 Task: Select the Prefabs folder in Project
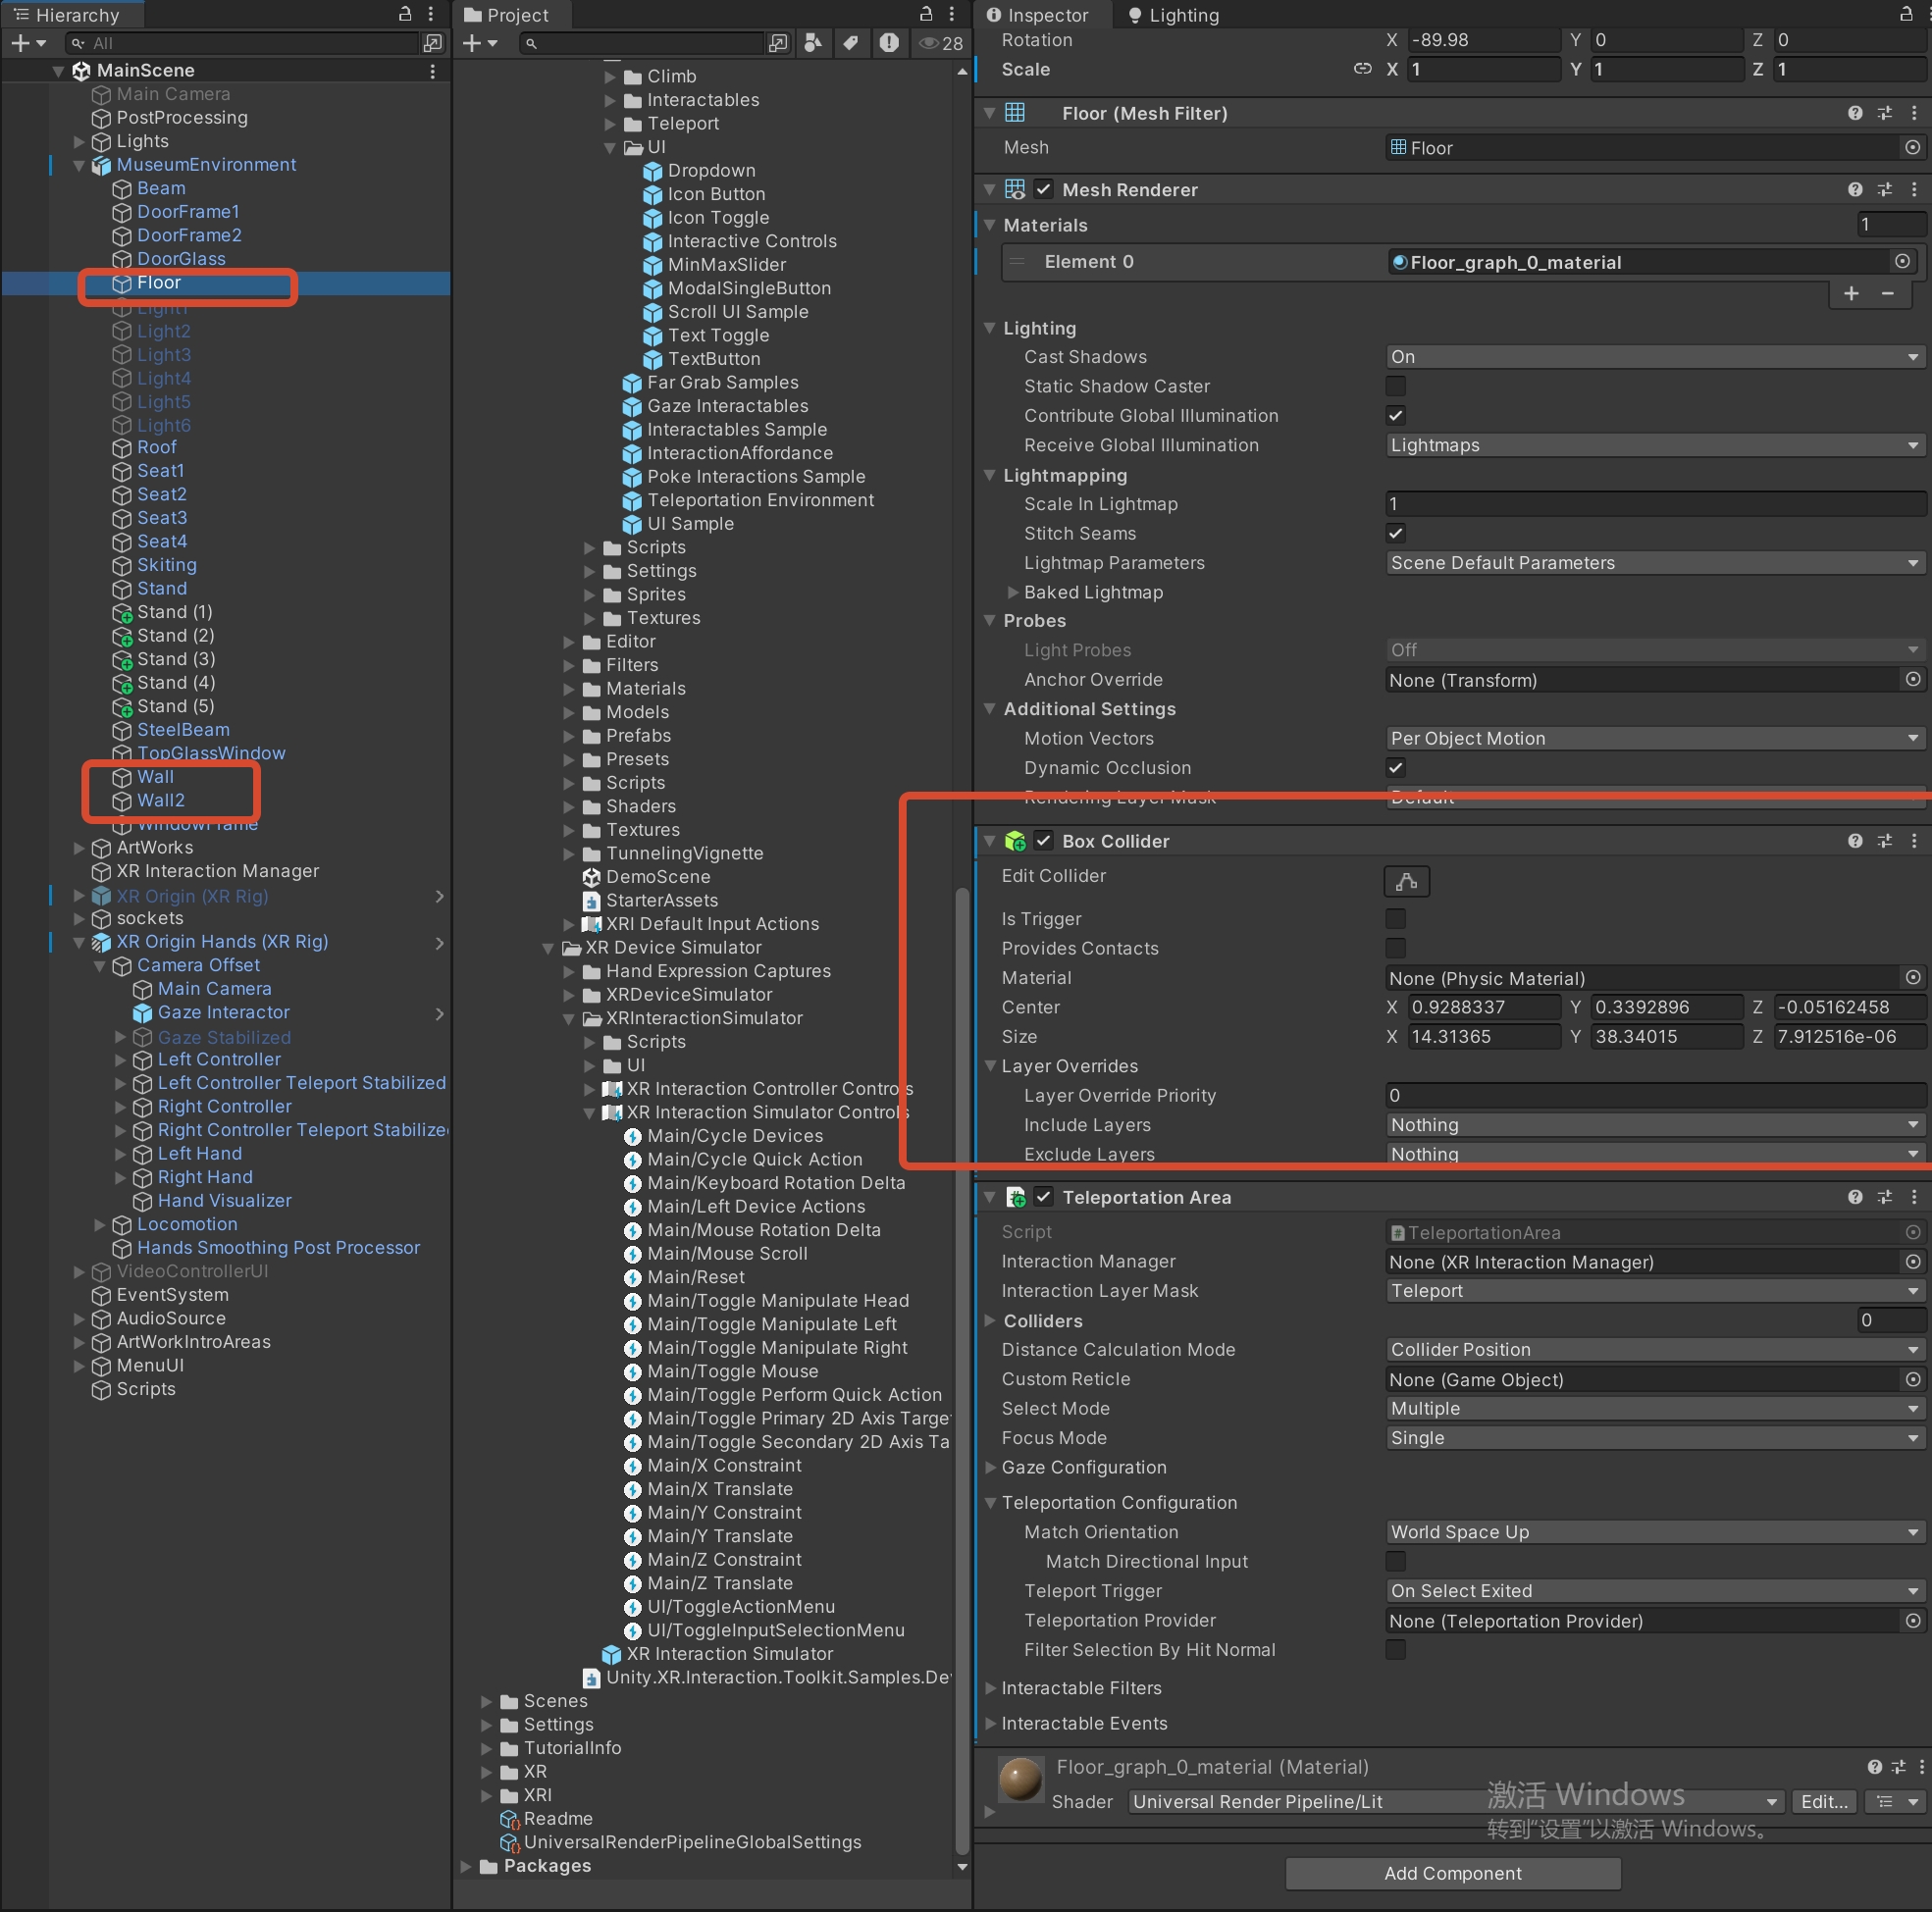pos(638,735)
